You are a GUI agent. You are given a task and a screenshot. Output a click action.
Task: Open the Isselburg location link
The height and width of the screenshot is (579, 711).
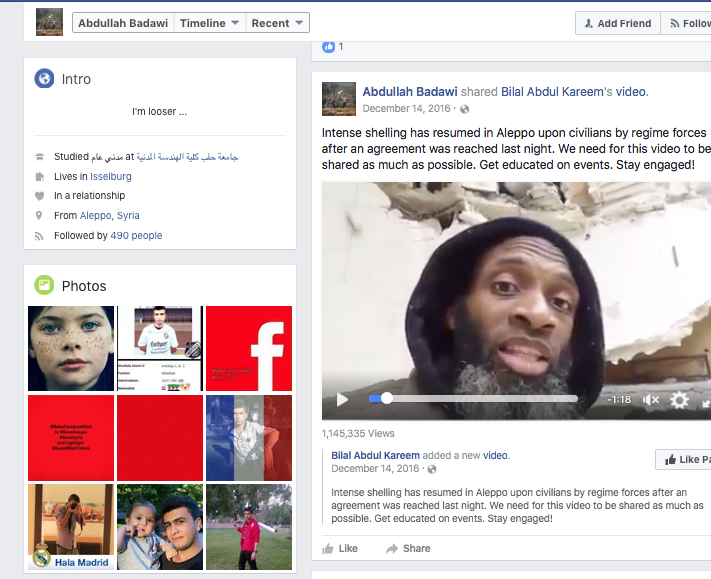tap(105, 176)
